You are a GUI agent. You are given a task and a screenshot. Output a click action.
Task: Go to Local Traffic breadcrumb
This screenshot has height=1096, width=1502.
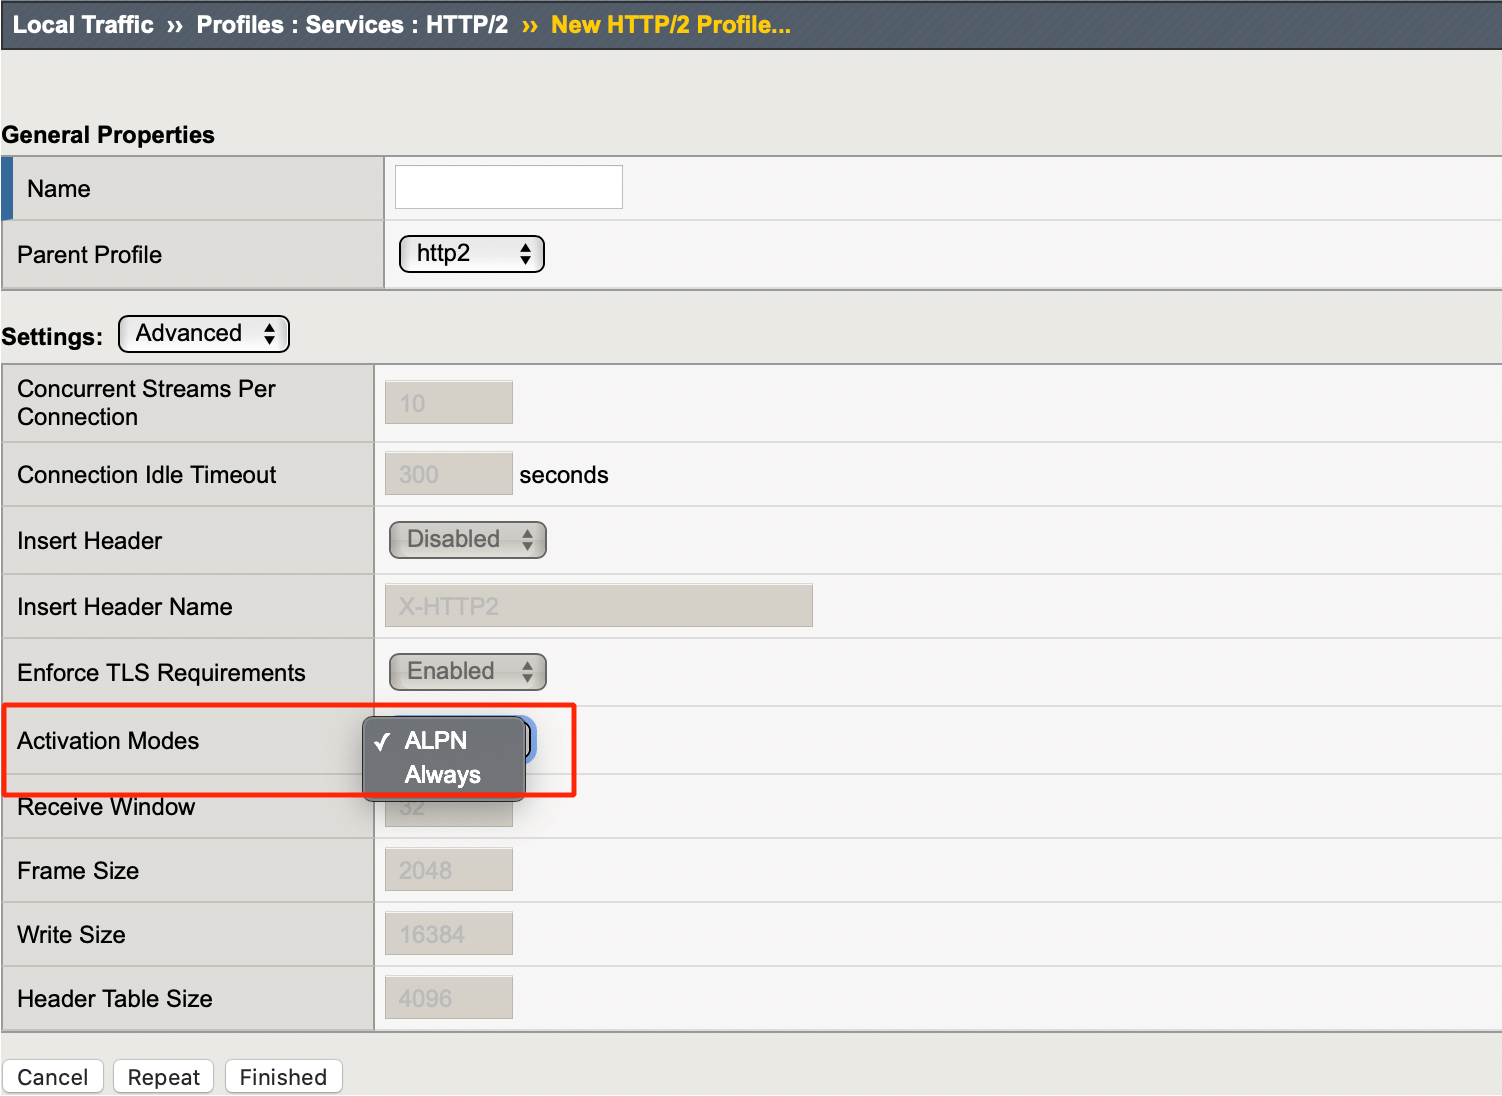pos(83,25)
